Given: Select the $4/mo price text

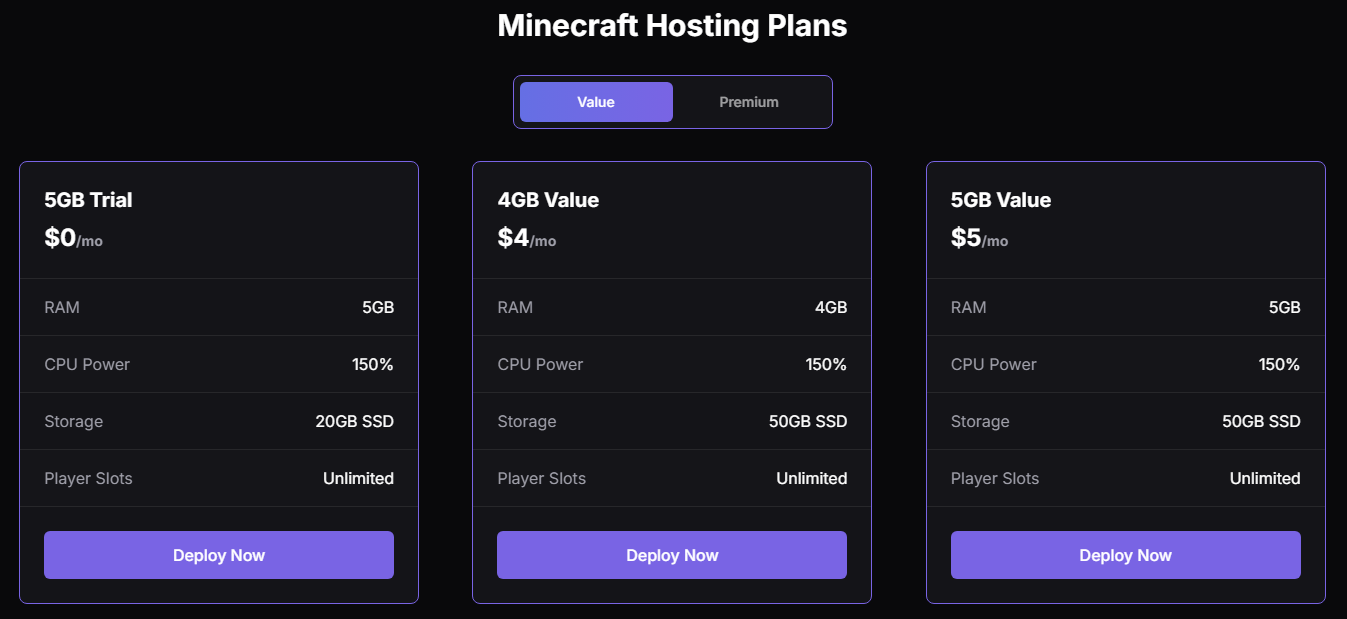Looking at the screenshot, I should [526, 238].
